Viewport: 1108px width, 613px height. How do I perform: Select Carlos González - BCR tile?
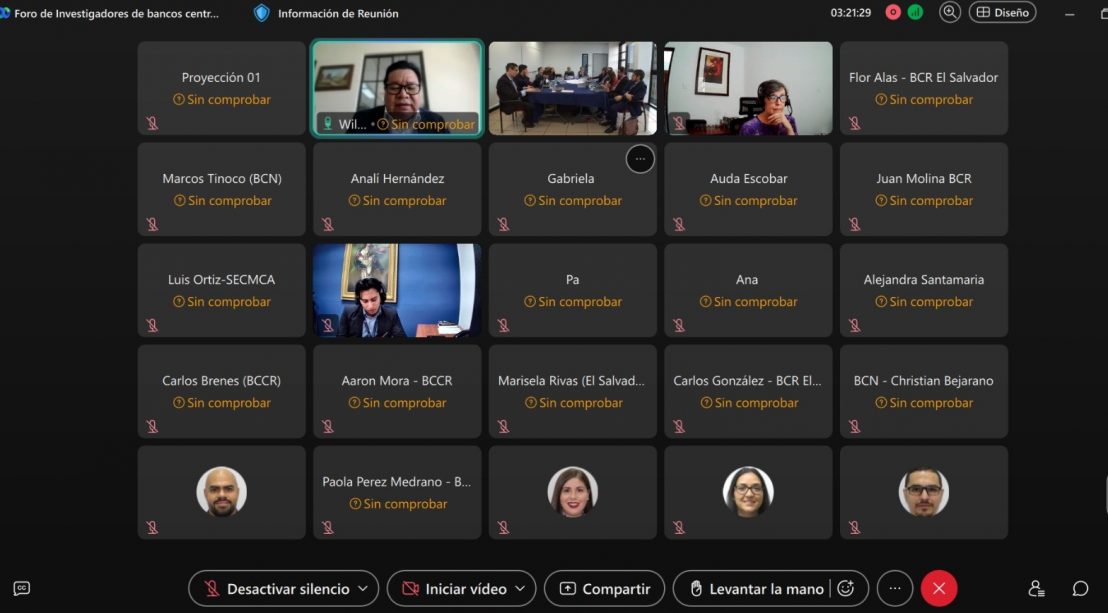click(748, 391)
